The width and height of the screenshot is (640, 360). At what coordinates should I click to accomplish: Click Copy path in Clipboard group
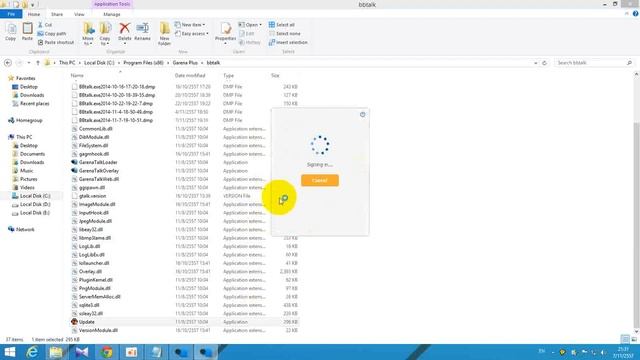[52, 33]
